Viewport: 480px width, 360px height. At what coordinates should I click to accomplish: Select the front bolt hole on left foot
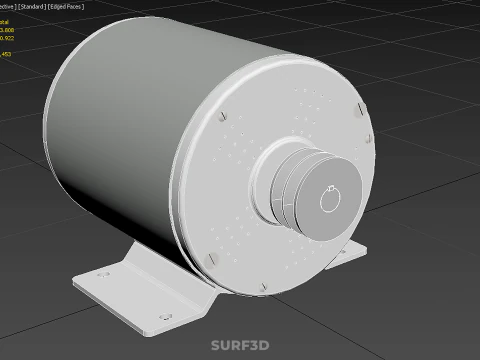pyautogui.click(x=165, y=316)
